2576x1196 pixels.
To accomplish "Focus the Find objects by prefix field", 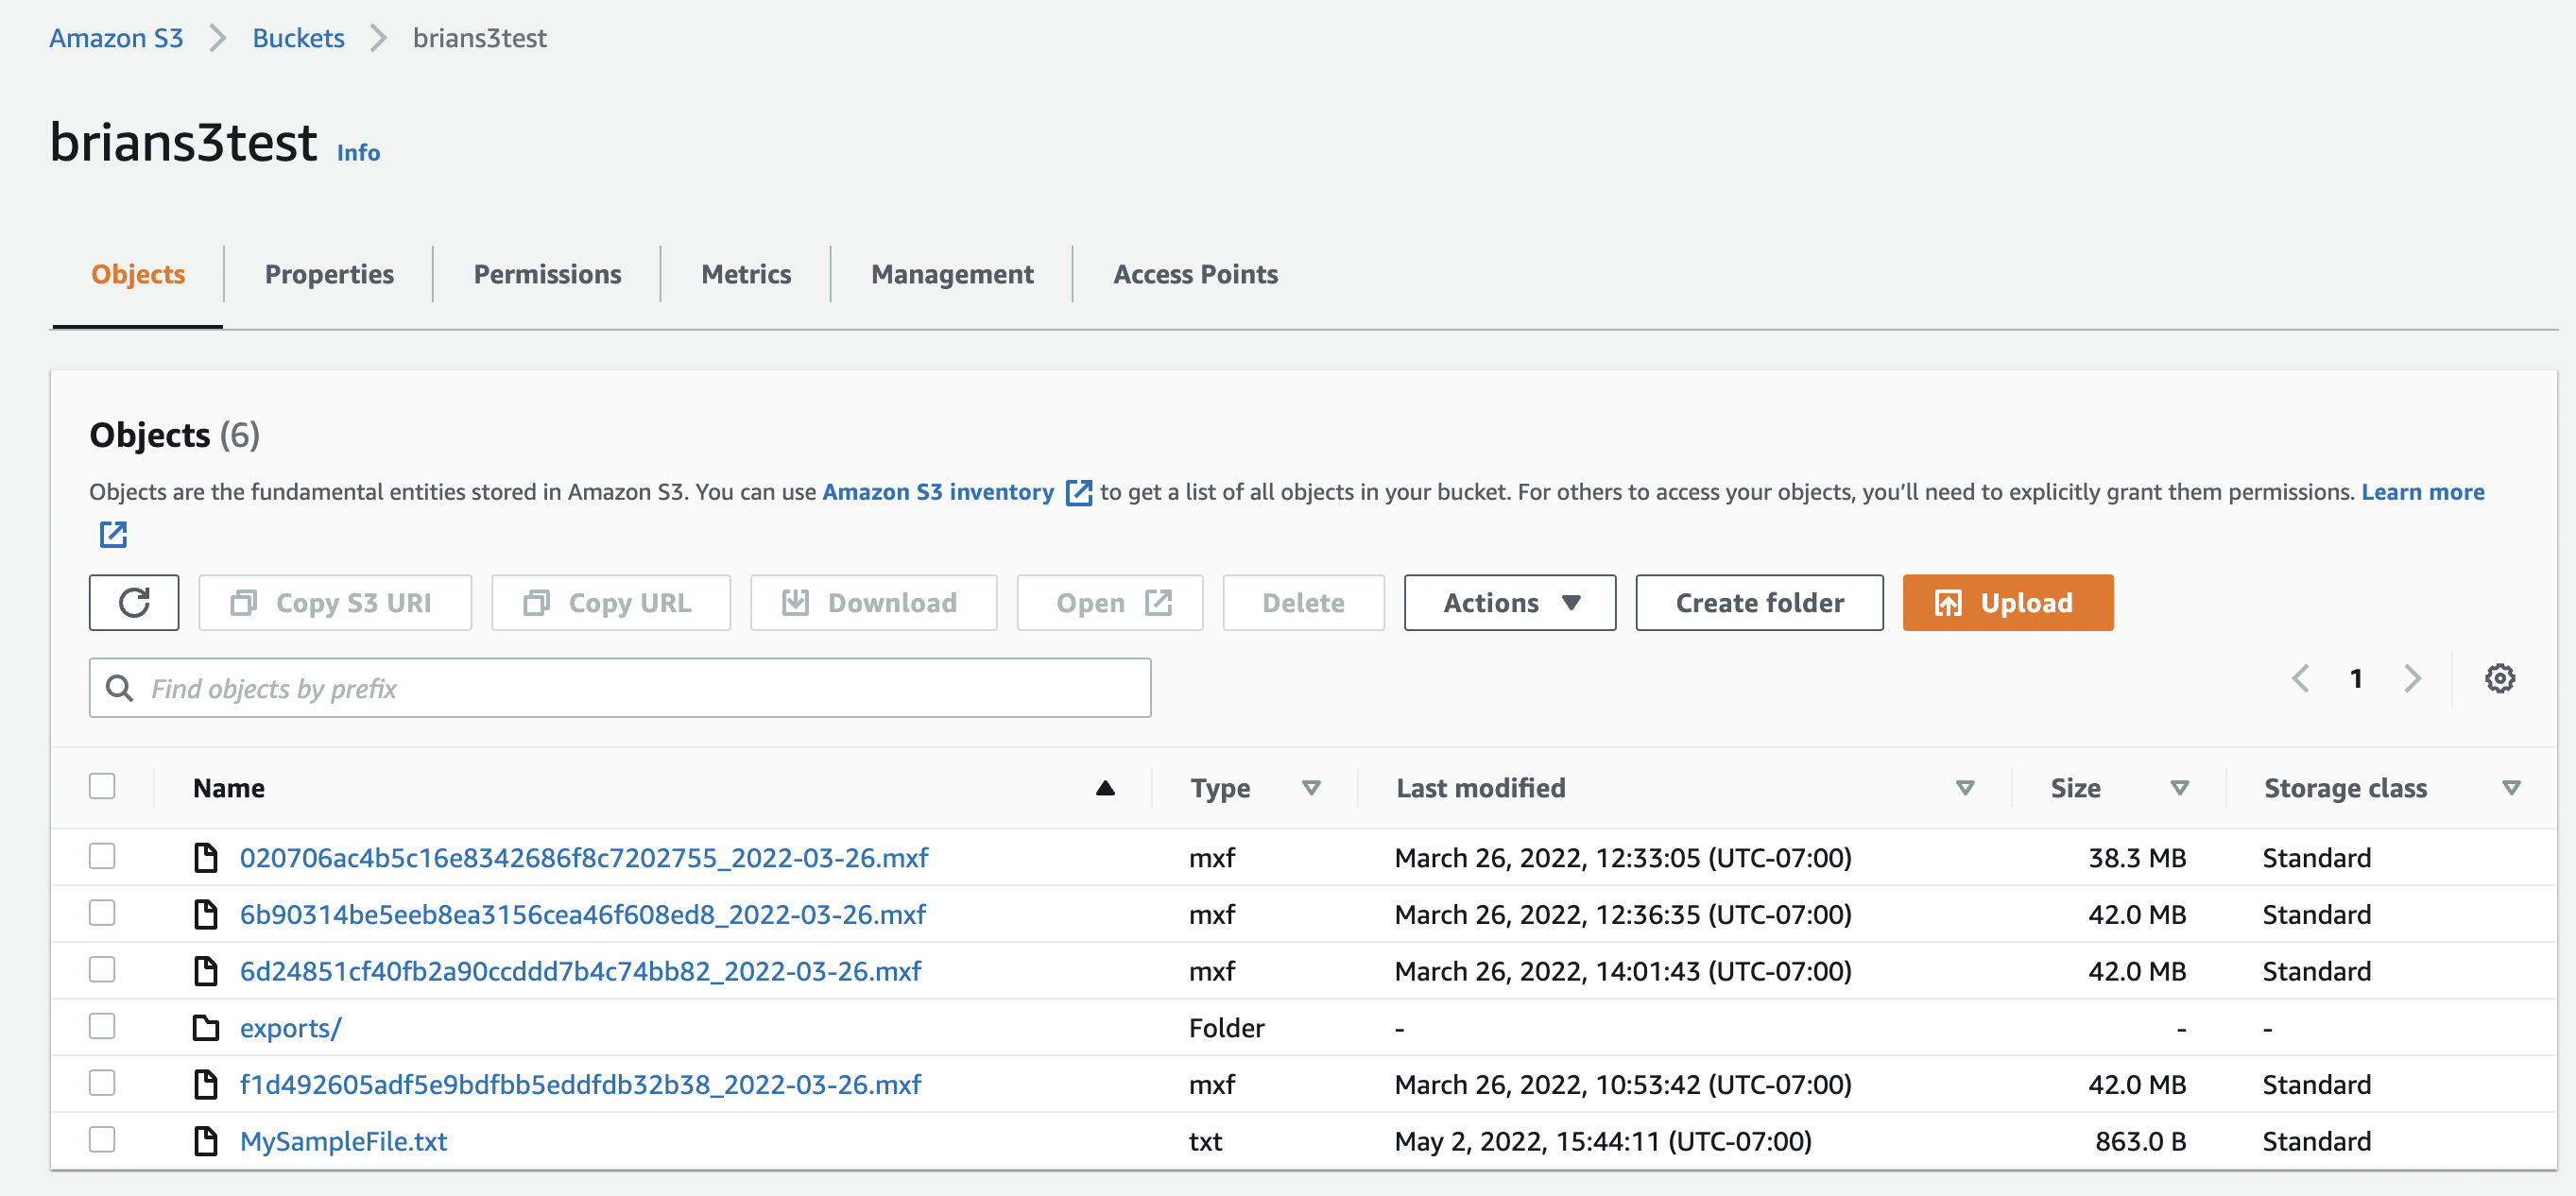I will click(620, 688).
